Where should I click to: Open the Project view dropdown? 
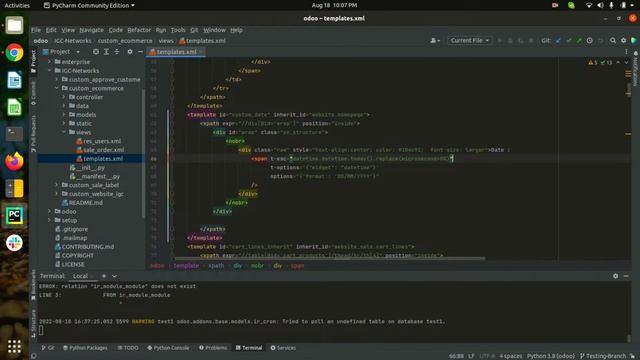click(x=61, y=52)
